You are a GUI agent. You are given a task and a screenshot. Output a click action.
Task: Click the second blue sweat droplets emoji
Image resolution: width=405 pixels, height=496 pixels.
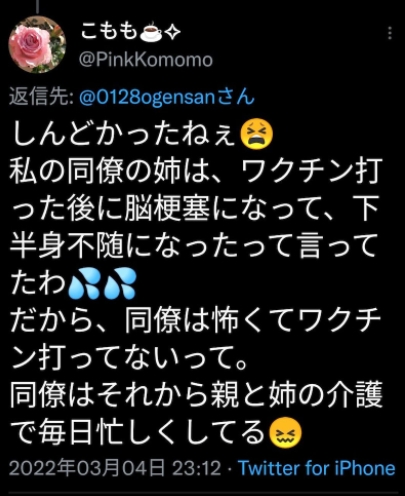[x=120, y=283]
